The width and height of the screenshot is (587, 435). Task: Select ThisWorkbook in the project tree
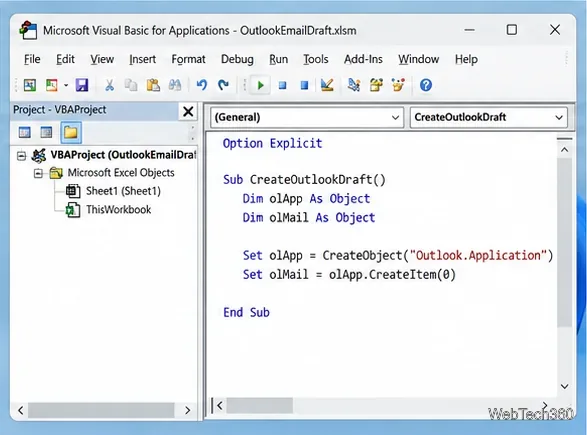[119, 209]
